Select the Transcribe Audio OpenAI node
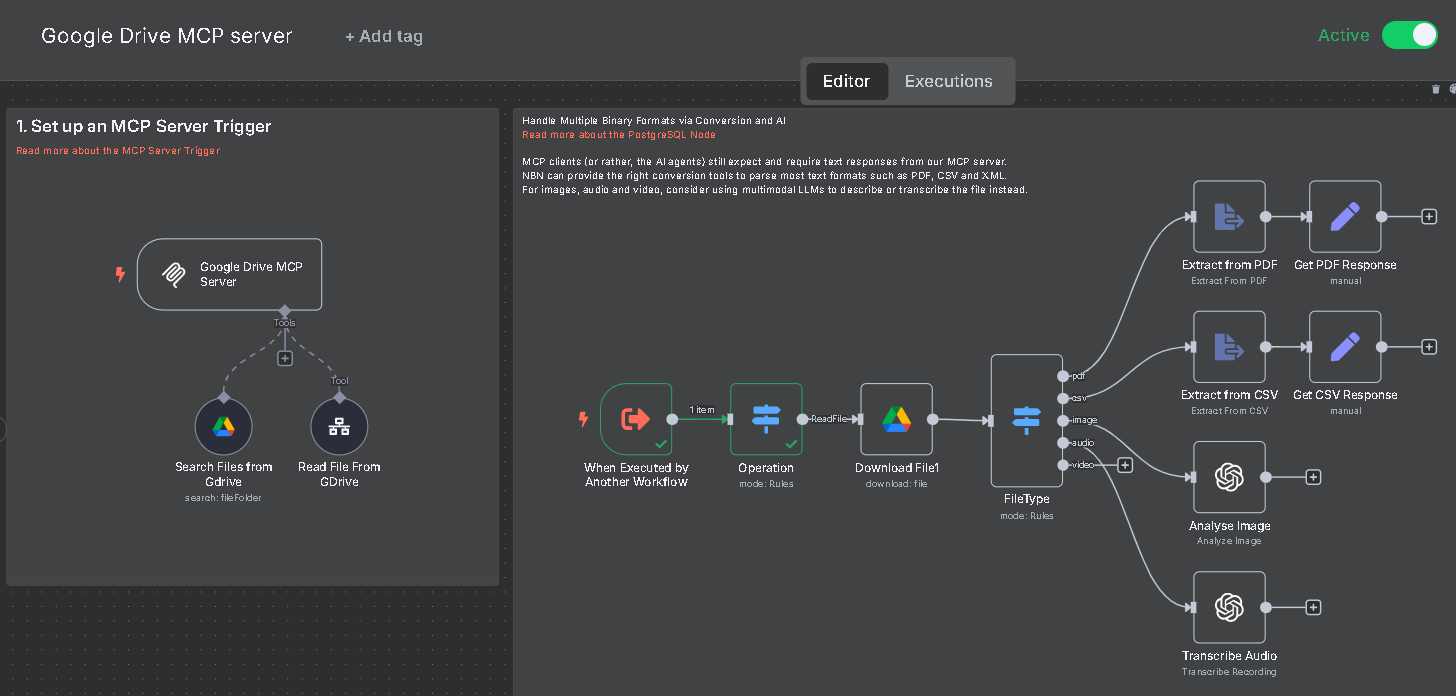 point(1229,607)
